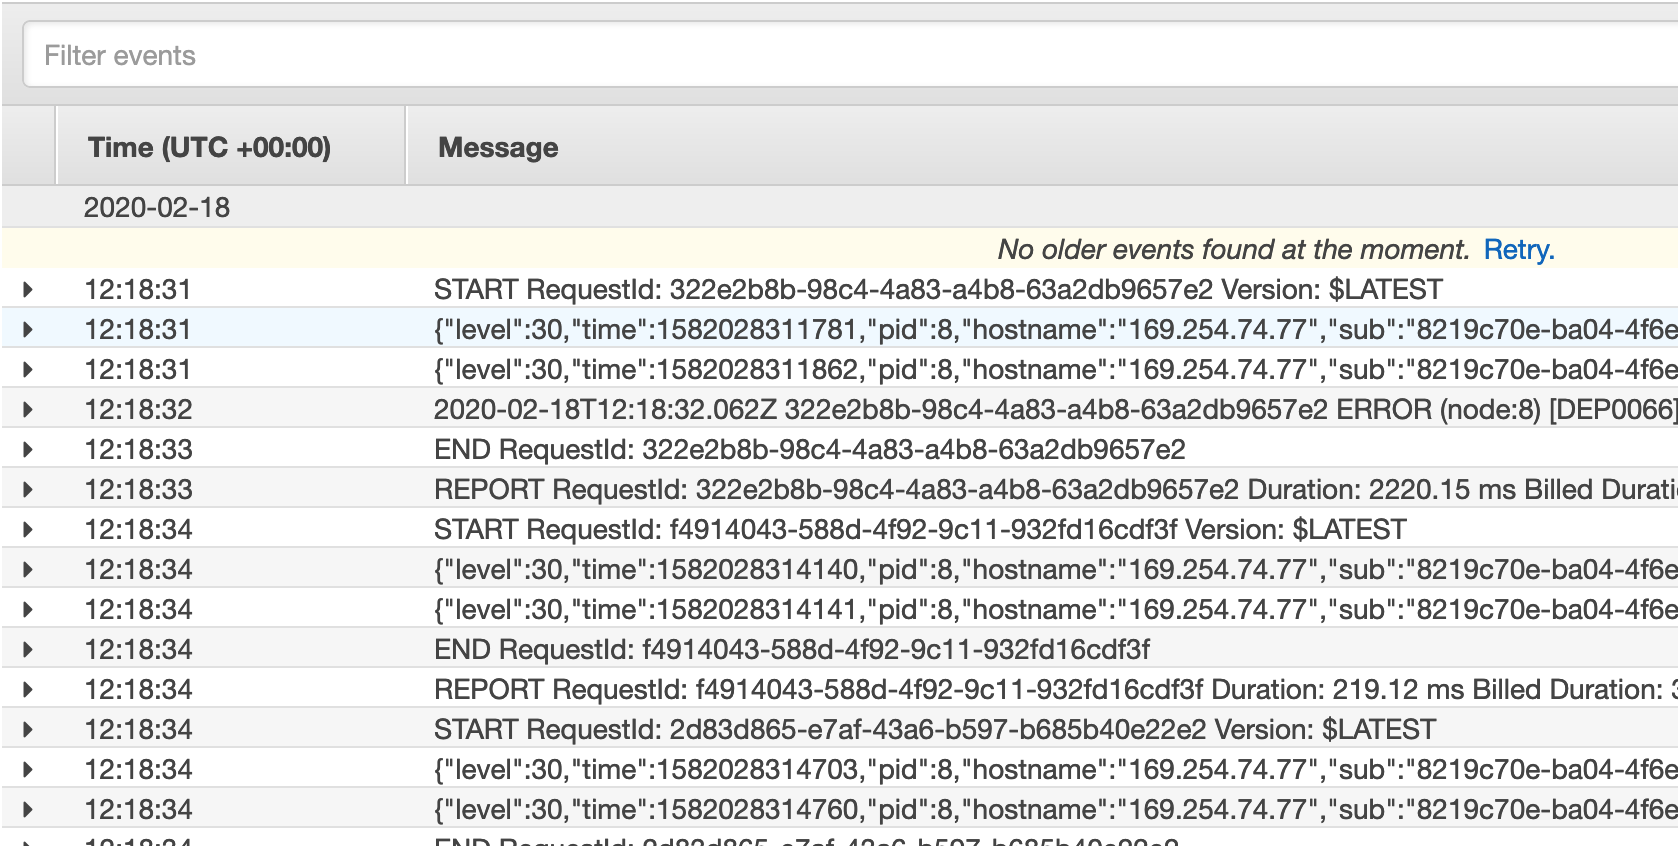
Task: Select the ERROR (node:8) log message text
Action: 1056,410
